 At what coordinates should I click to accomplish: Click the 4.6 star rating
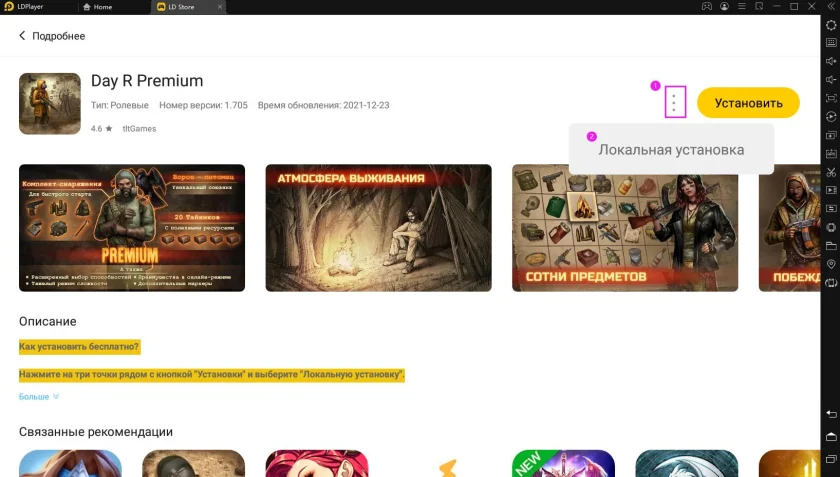point(101,129)
